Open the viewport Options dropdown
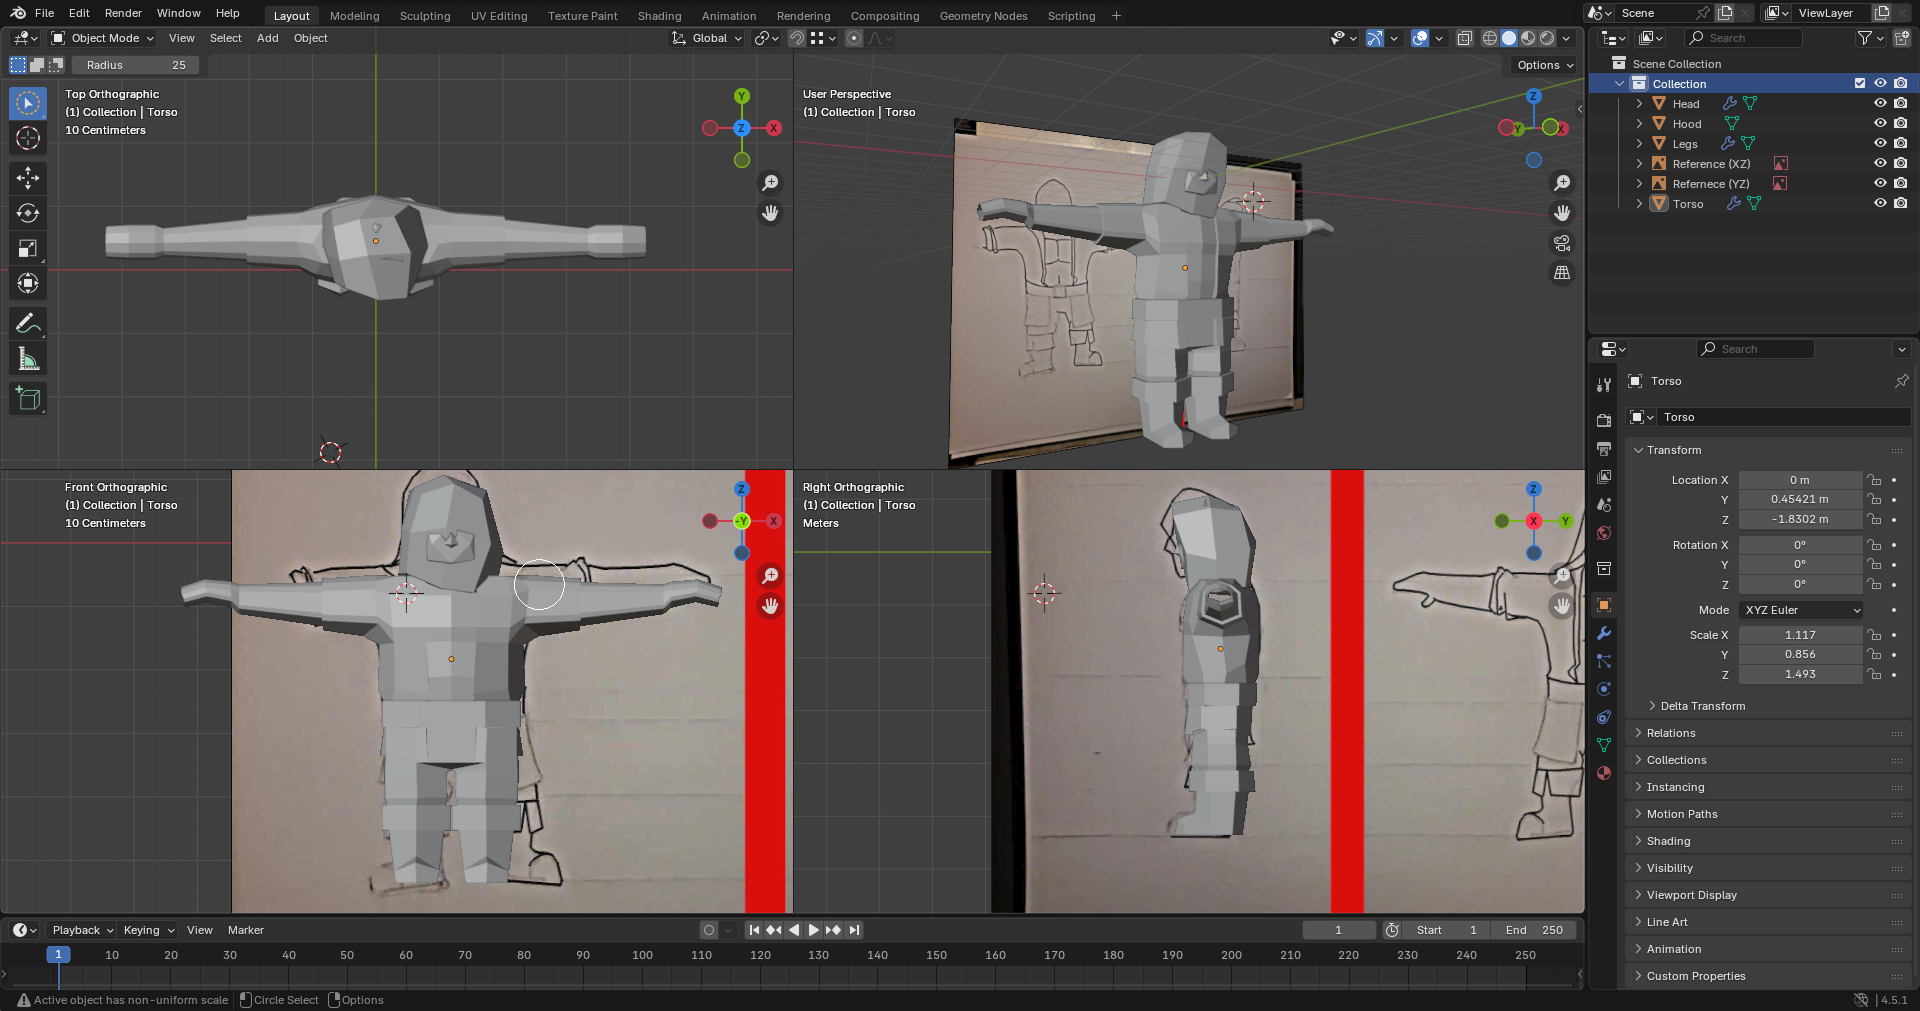 point(1545,65)
